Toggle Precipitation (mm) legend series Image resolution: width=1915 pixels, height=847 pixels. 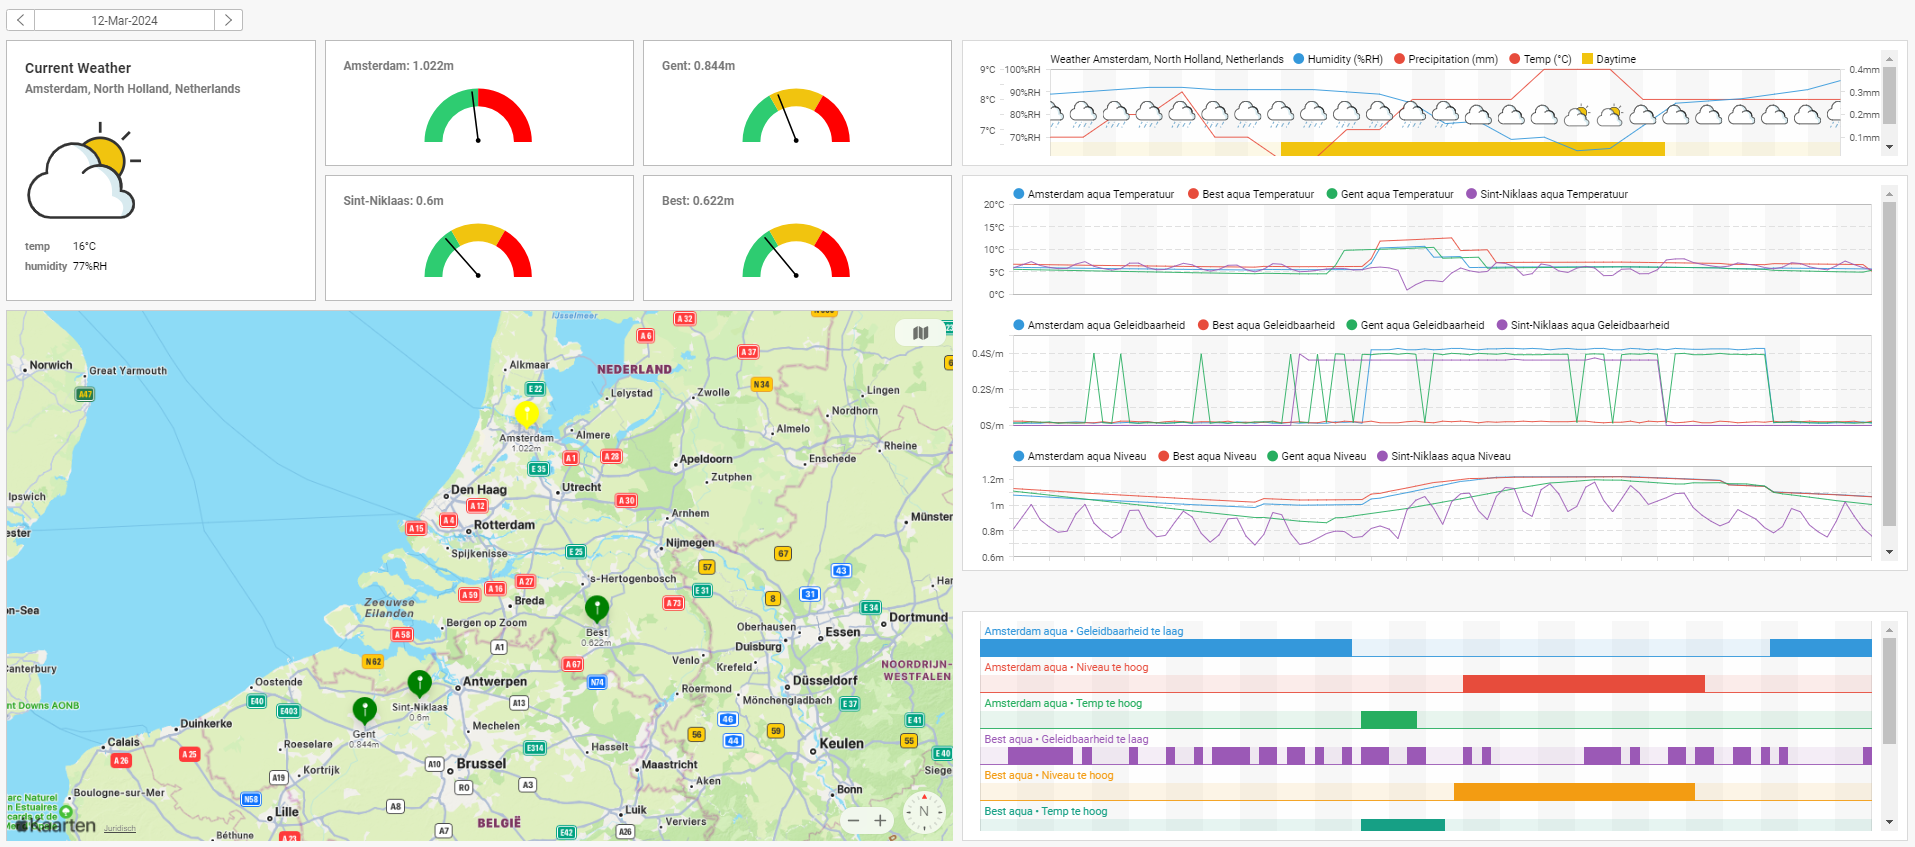[1446, 59]
